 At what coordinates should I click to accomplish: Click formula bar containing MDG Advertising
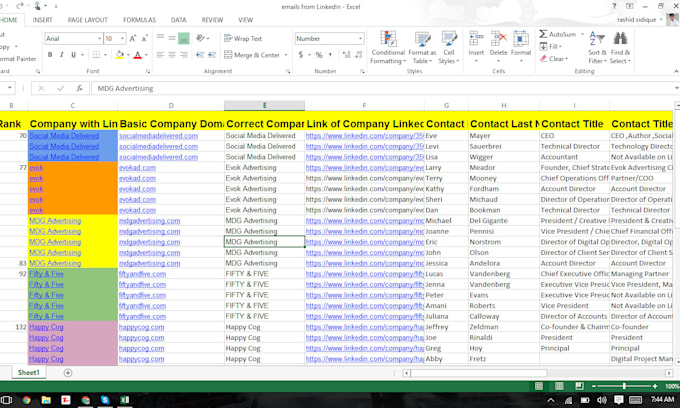click(382, 88)
